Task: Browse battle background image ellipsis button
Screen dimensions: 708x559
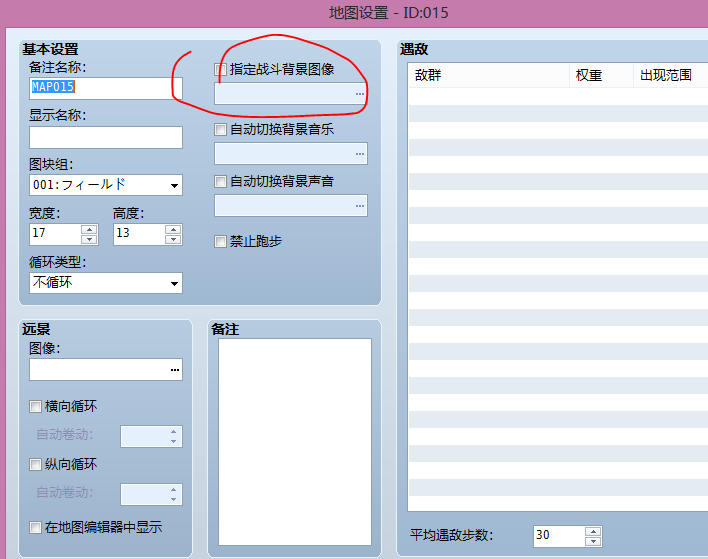Action: [359, 94]
